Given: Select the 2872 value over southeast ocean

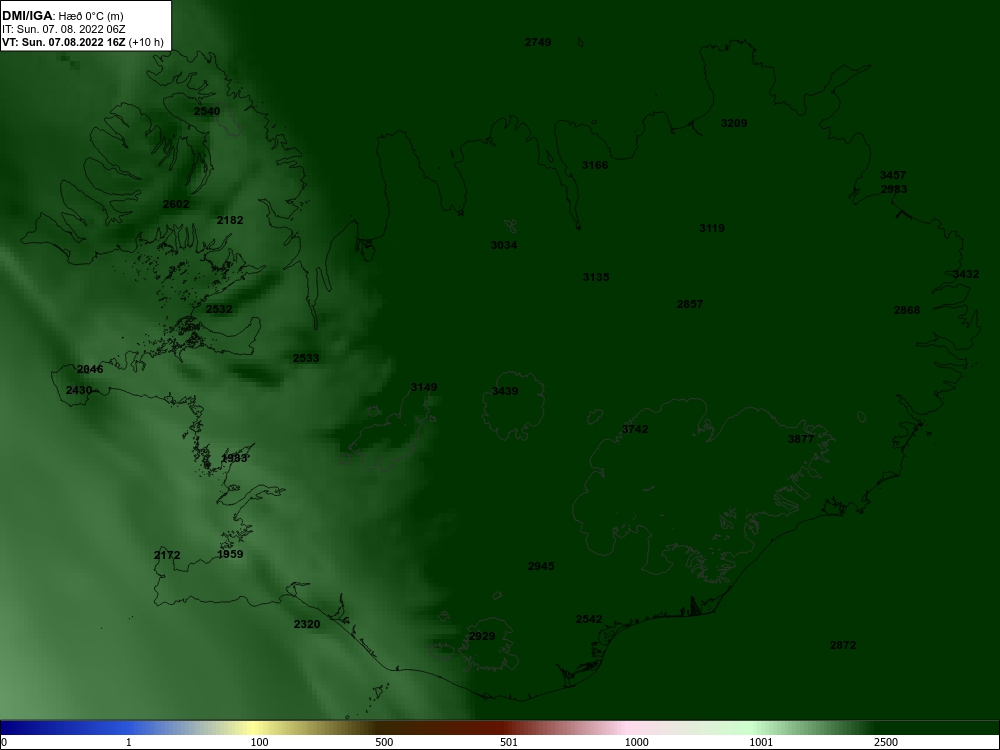Looking at the screenshot, I should click(x=842, y=645).
